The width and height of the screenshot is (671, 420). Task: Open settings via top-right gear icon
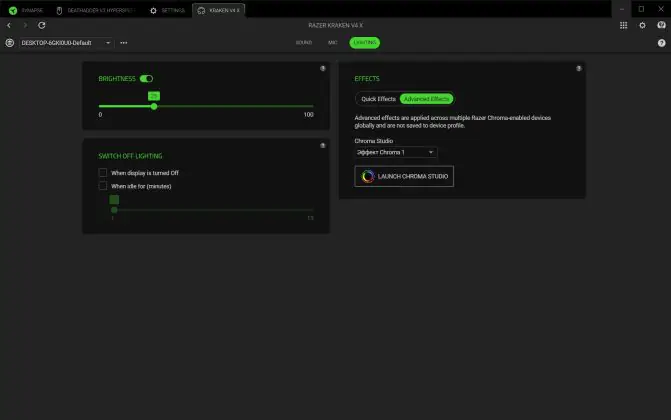[642, 25]
